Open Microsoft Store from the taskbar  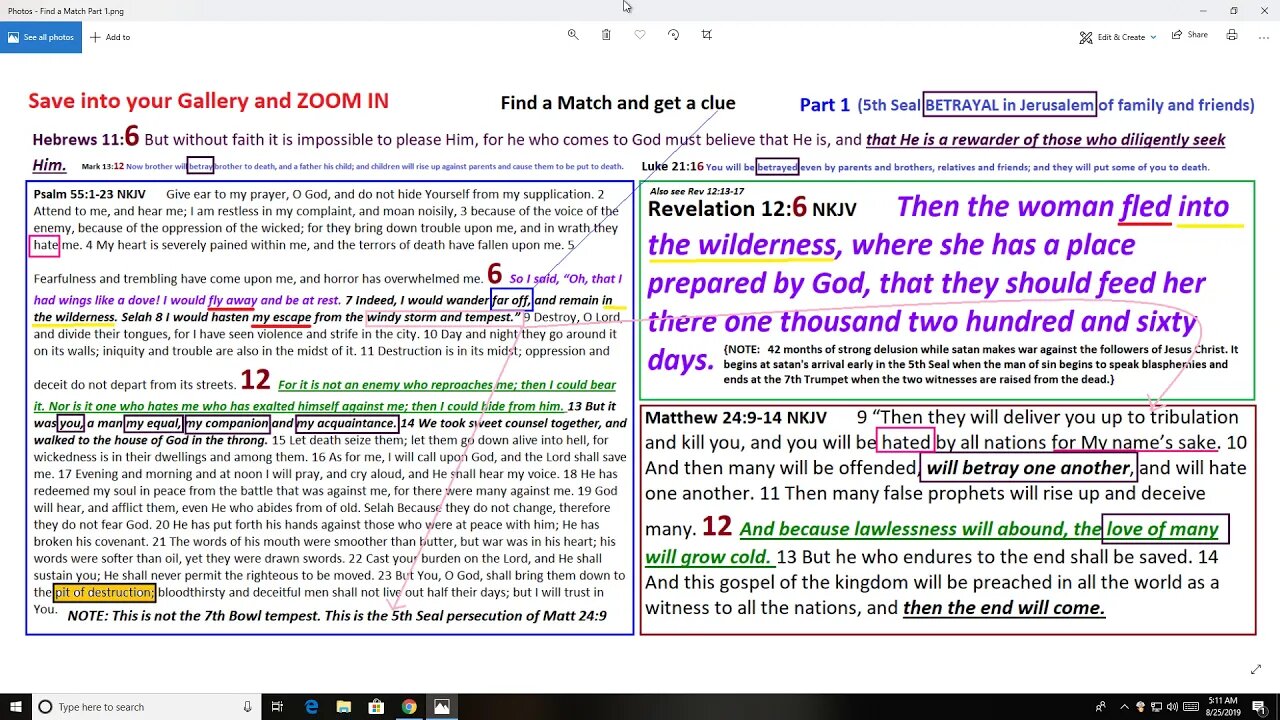tap(377, 706)
